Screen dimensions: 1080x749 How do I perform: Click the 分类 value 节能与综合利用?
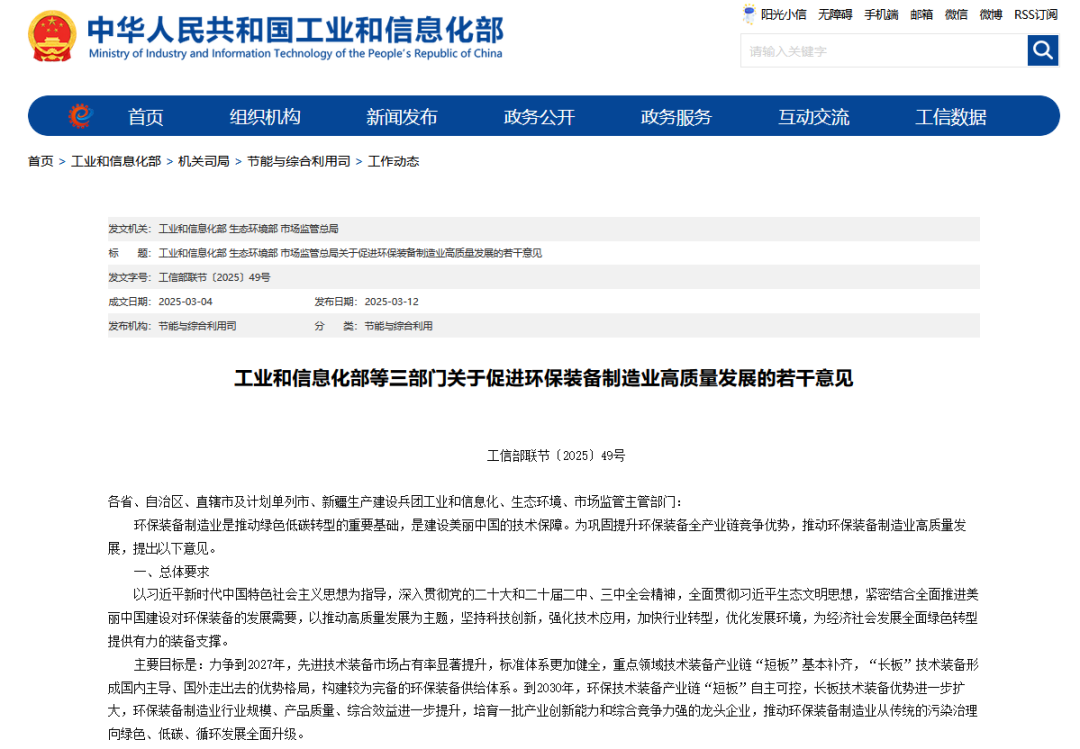[398, 326]
